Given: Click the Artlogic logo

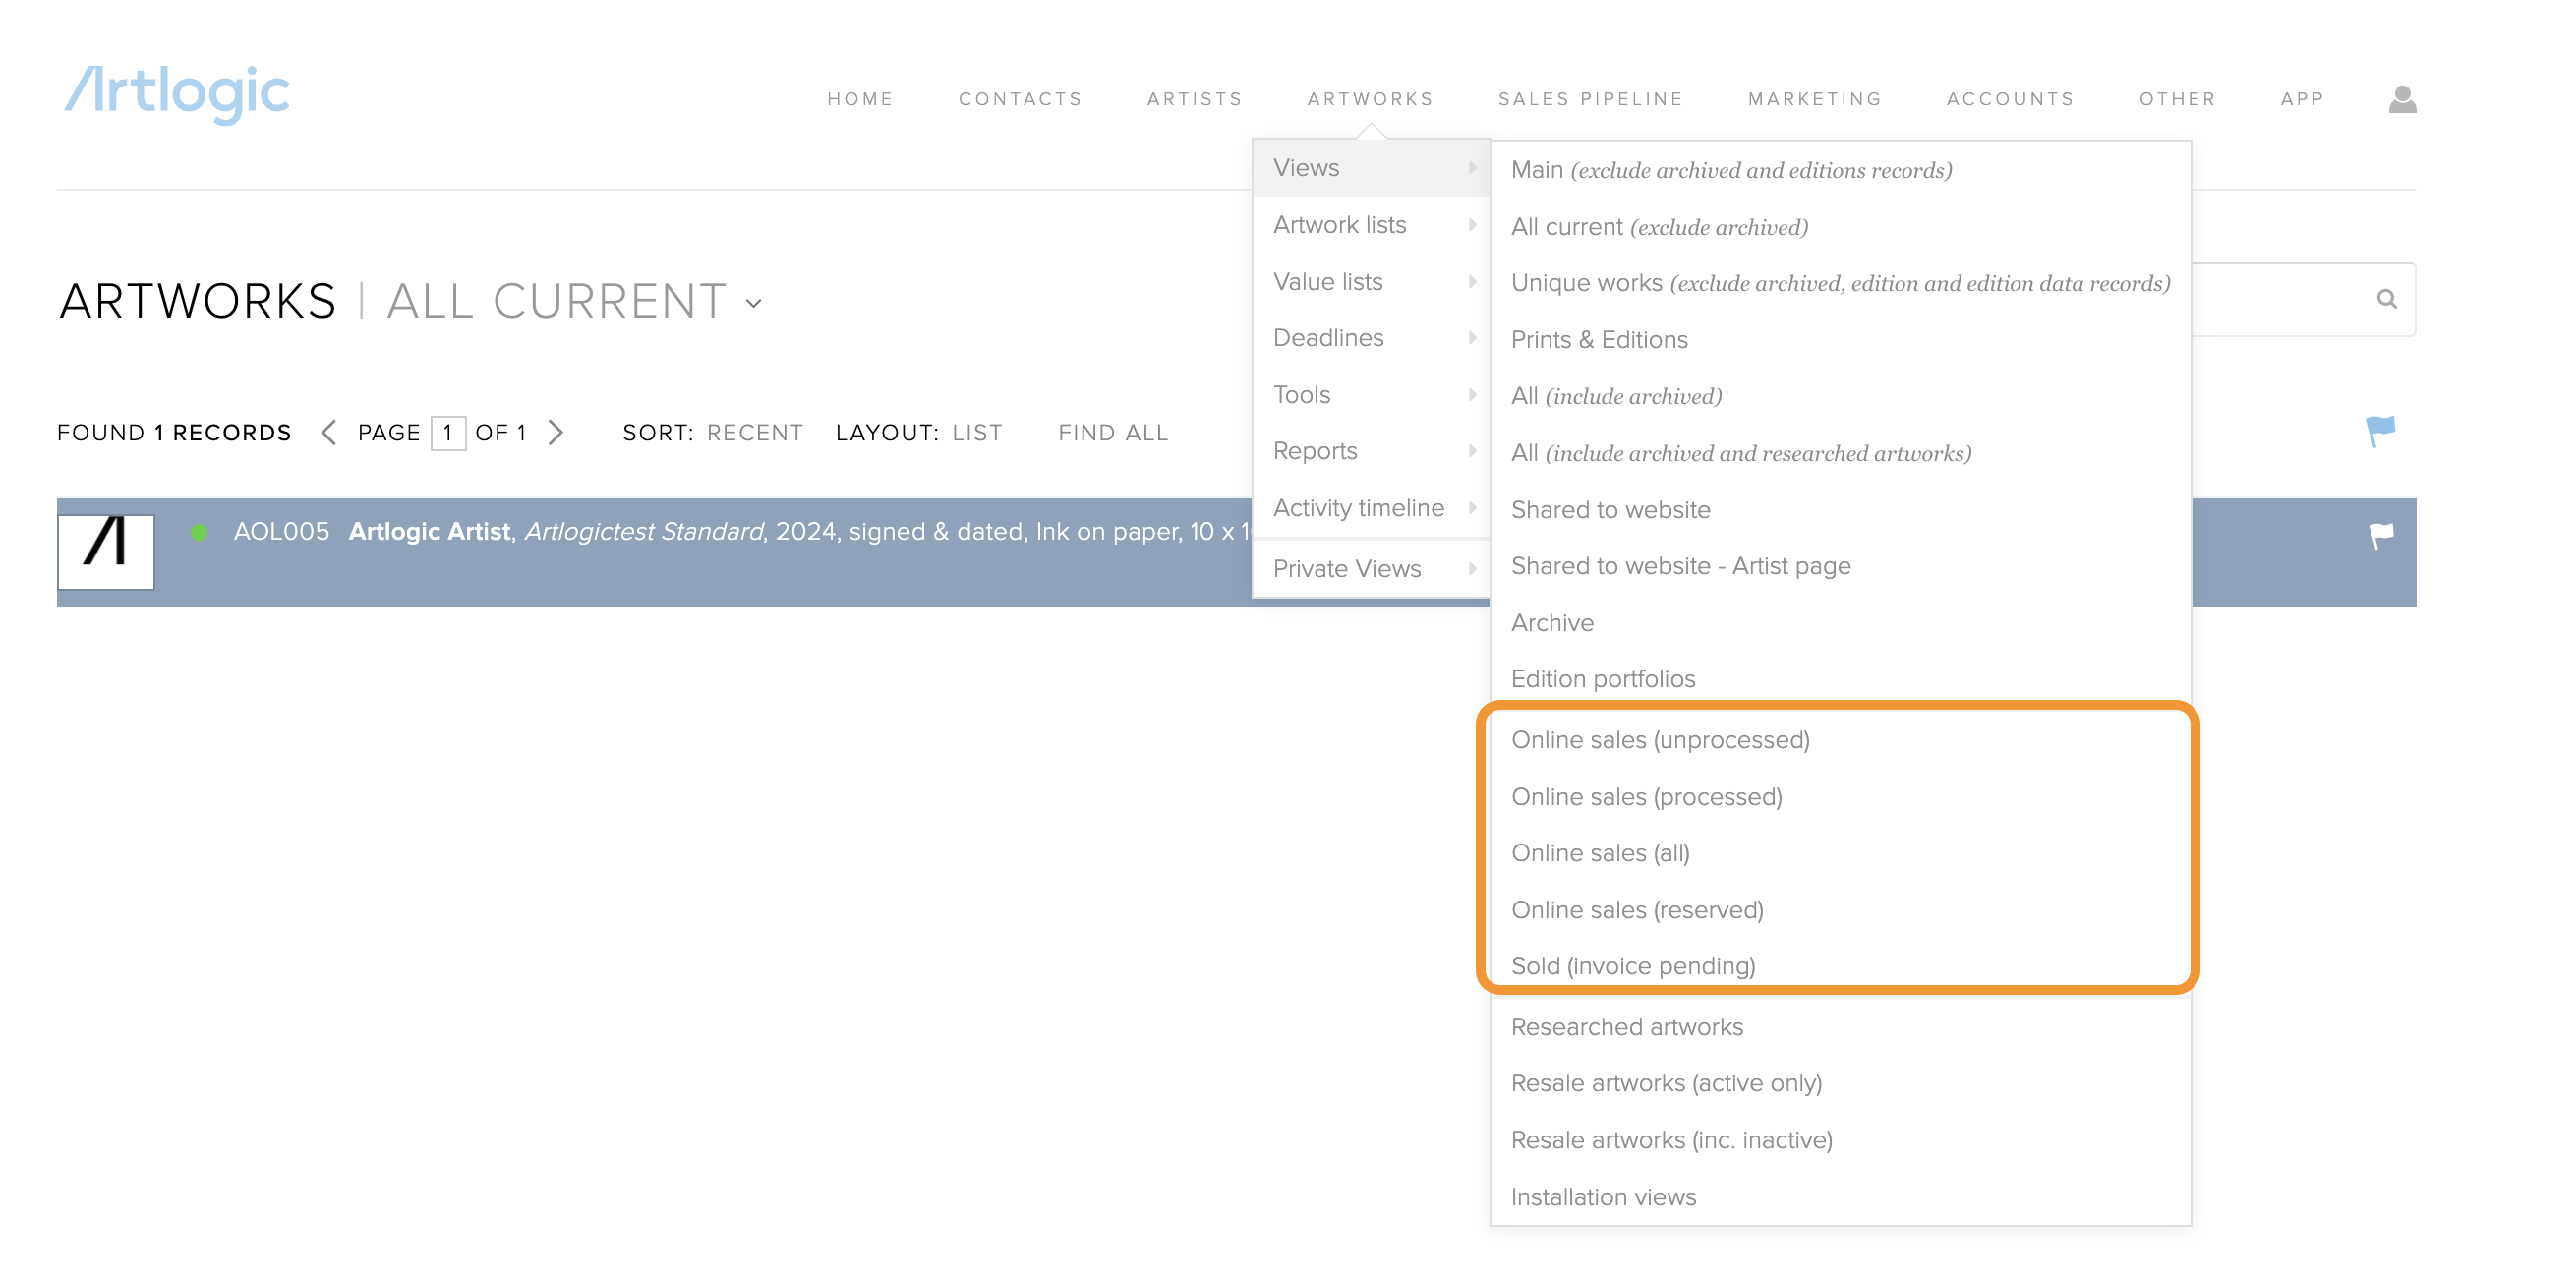Looking at the screenshot, I should pyautogui.click(x=177, y=94).
